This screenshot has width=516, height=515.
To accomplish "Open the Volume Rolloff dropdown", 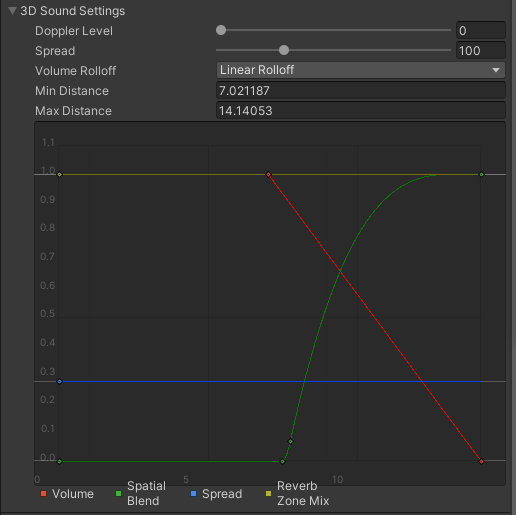I will coord(361,70).
